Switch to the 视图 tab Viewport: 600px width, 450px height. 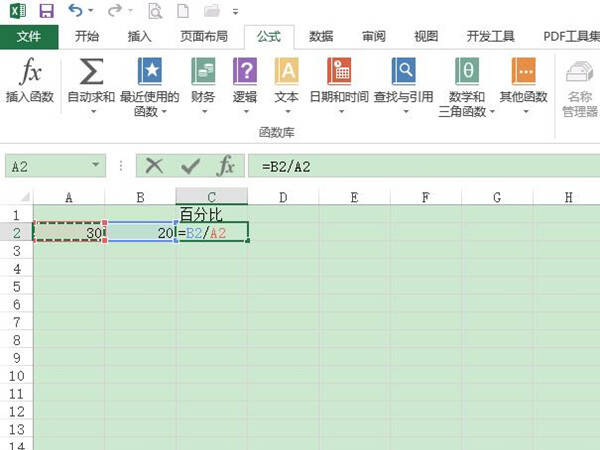tap(426, 37)
